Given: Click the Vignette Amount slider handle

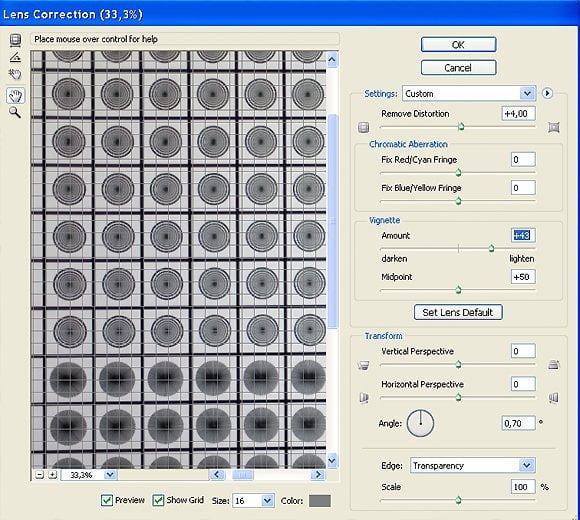Looking at the screenshot, I should pos(491,248).
